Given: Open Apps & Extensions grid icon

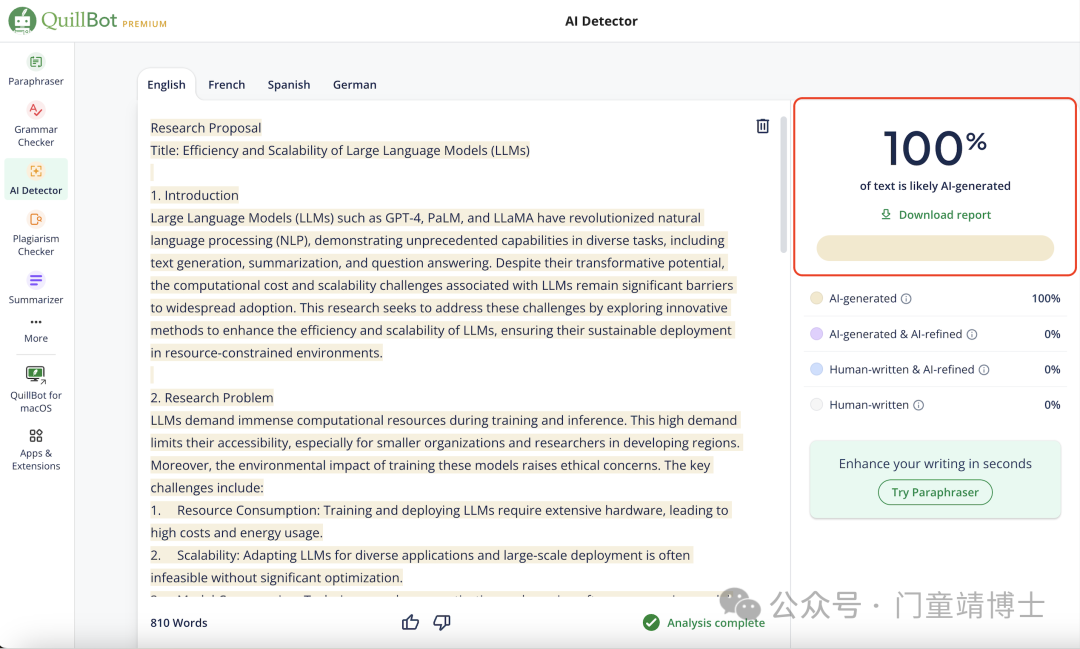Looking at the screenshot, I should [36, 435].
